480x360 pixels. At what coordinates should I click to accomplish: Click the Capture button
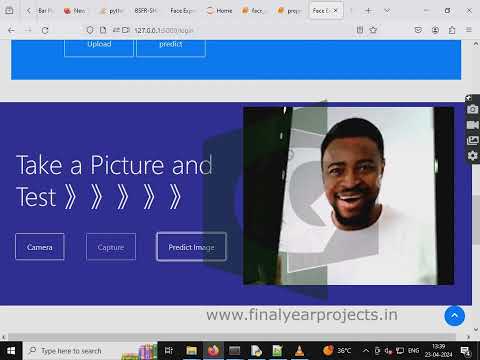[111, 247]
